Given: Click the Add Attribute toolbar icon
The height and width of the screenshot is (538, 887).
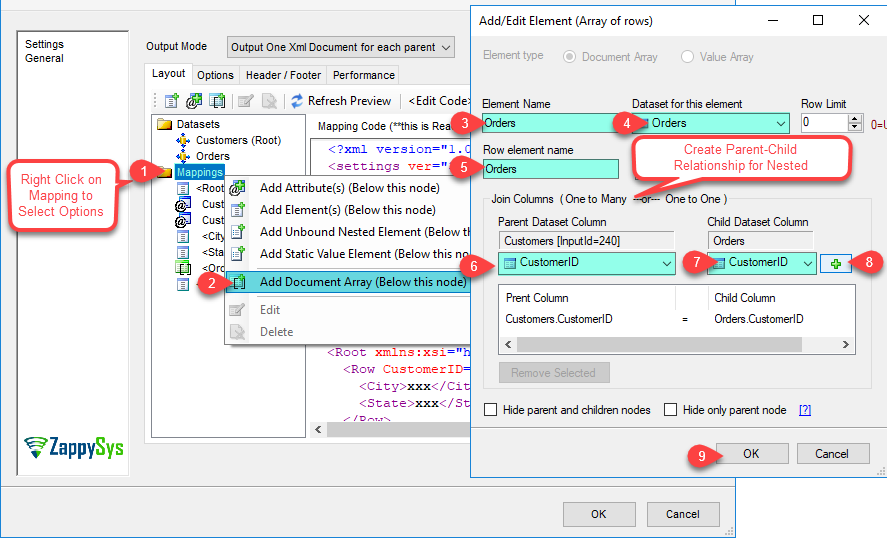Looking at the screenshot, I should click(x=194, y=101).
